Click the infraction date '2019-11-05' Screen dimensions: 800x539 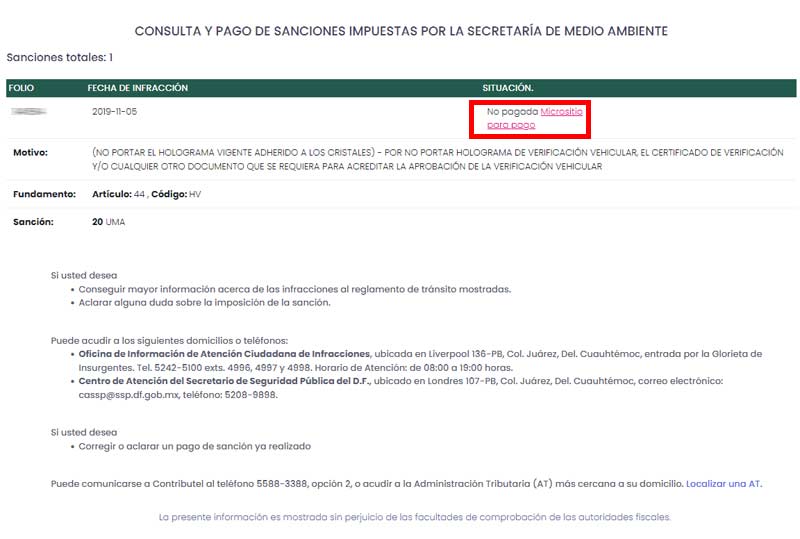point(115,111)
